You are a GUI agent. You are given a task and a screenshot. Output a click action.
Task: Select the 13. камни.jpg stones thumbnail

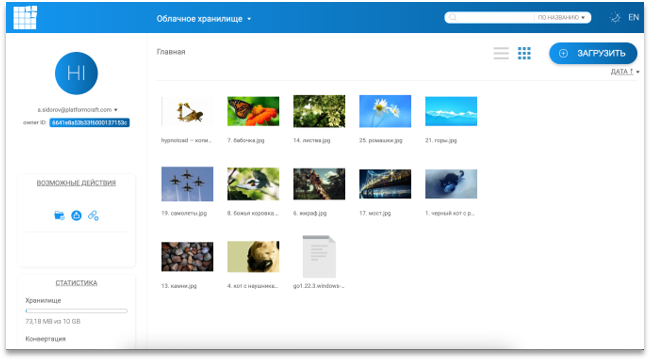click(x=187, y=257)
